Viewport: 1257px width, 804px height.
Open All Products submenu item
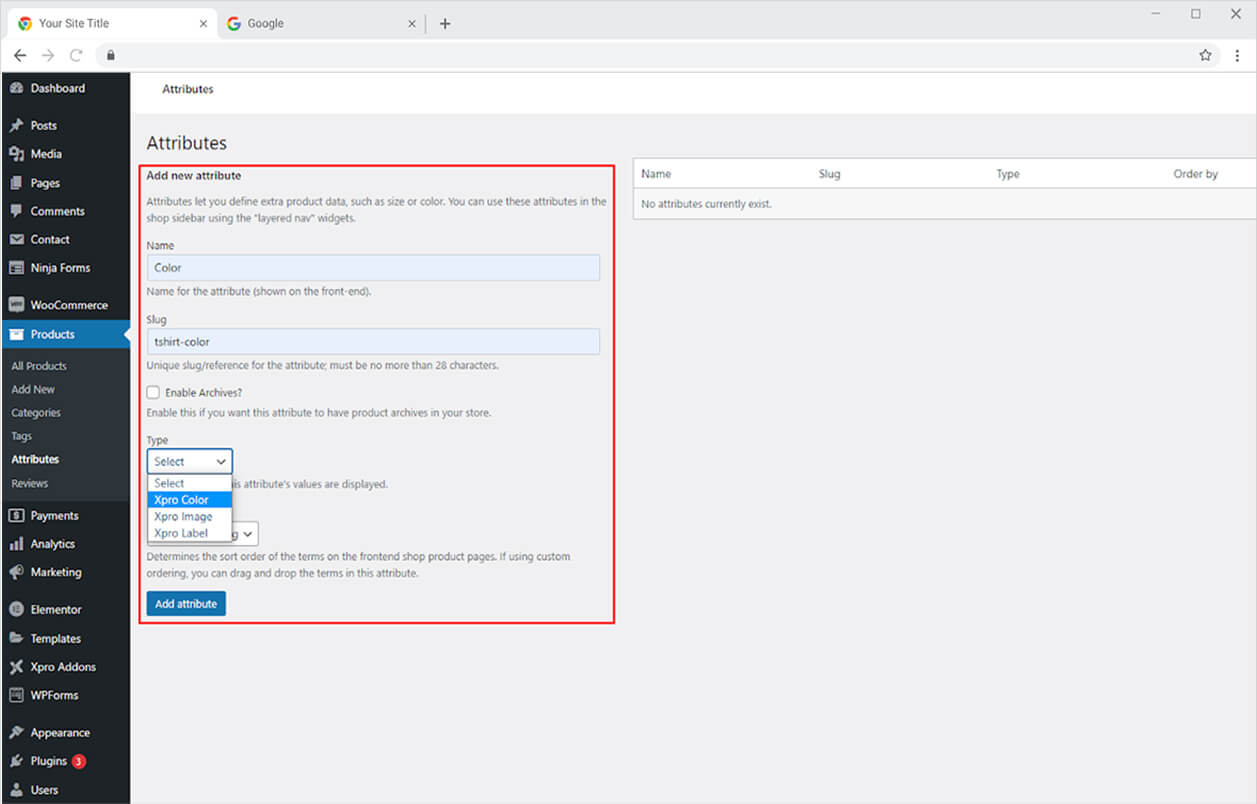[39, 366]
